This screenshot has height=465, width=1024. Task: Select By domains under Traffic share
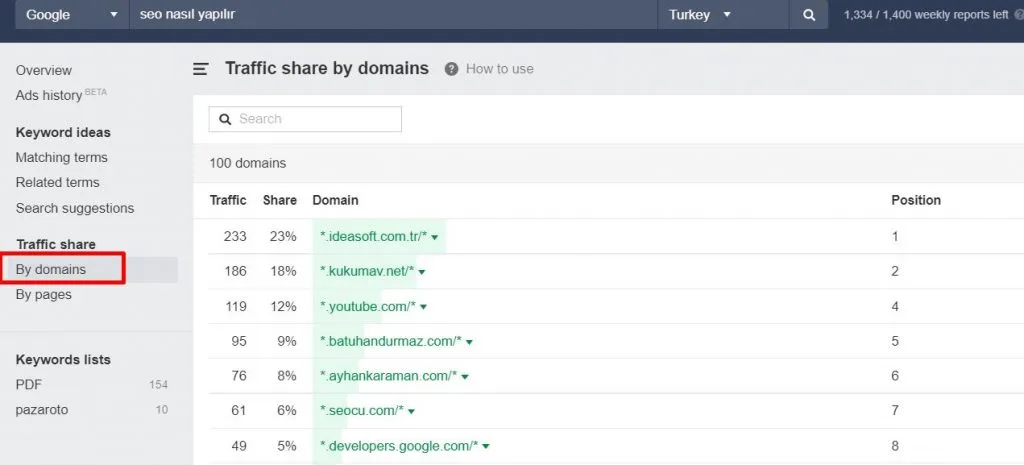click(51, 269)
